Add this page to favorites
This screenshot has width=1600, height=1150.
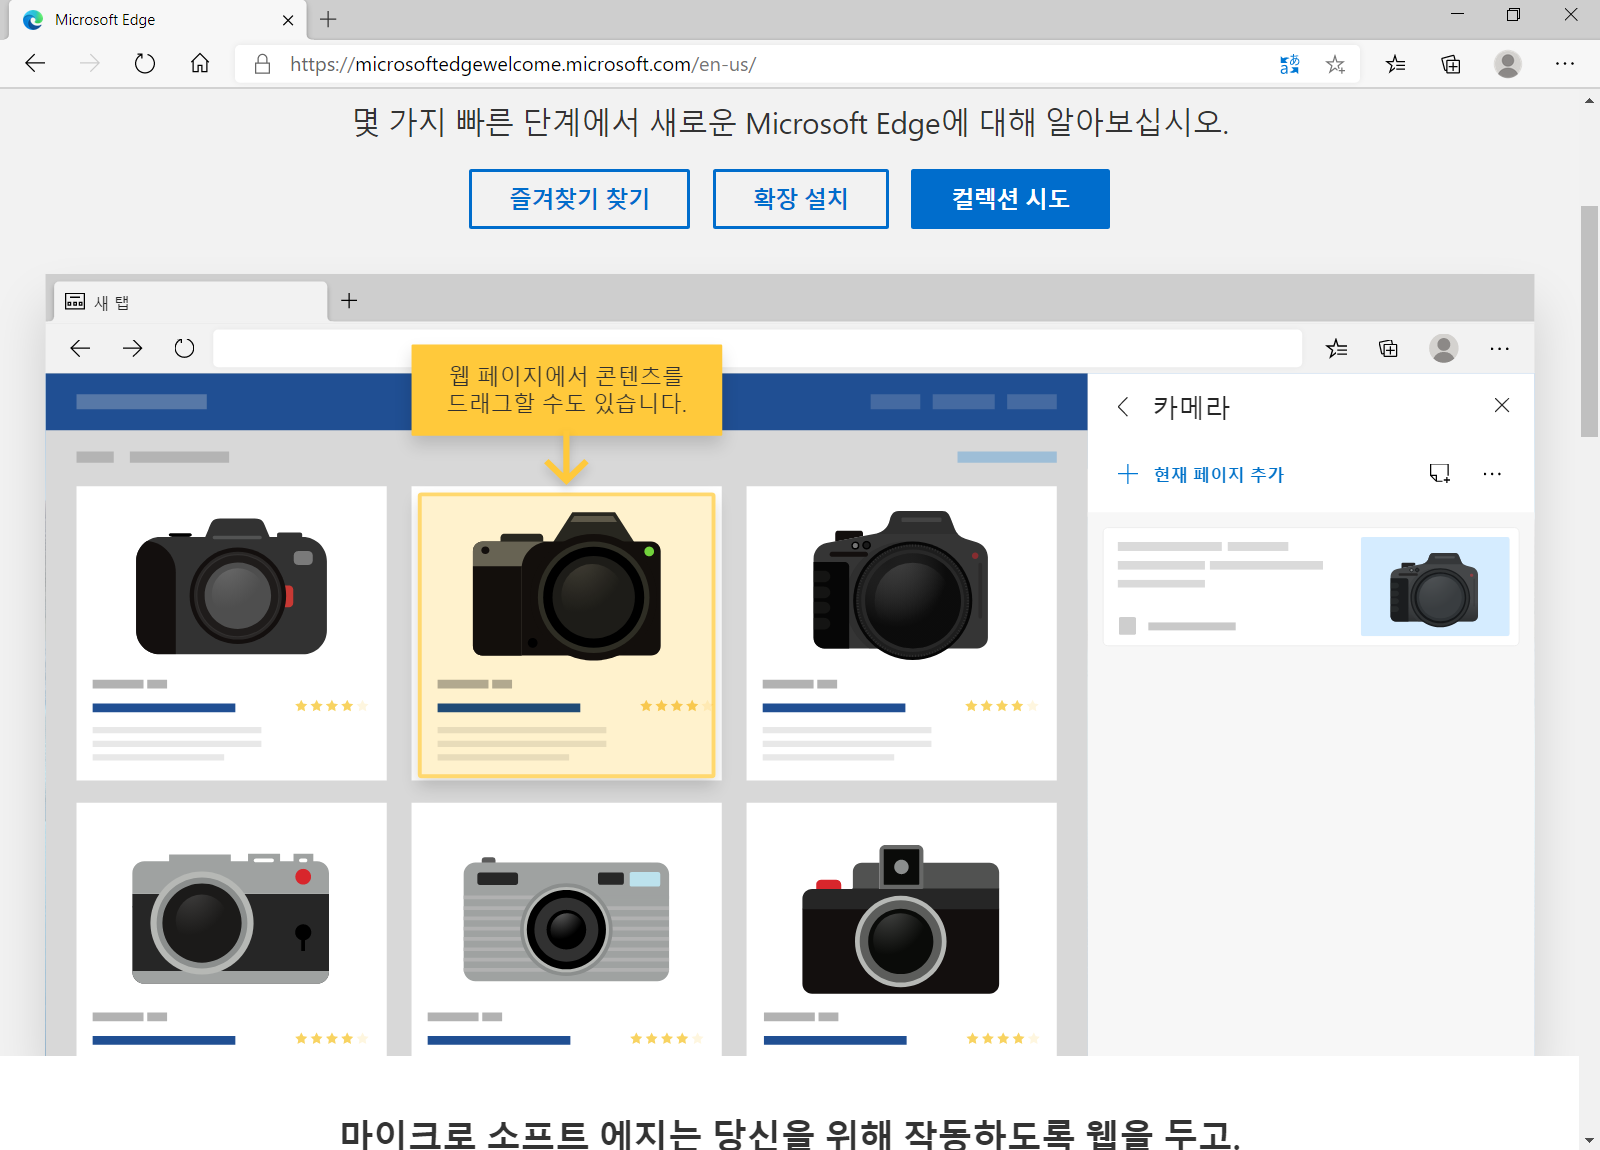1335,64
